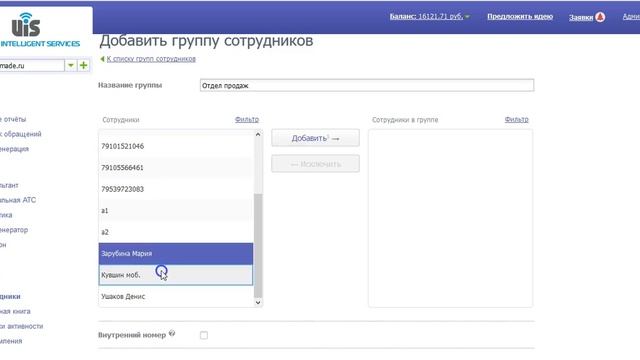The height and width of the screenshot is (360, 640).
Task: Click the UIS Intelligent Services logo
Action: click(40, 30)
